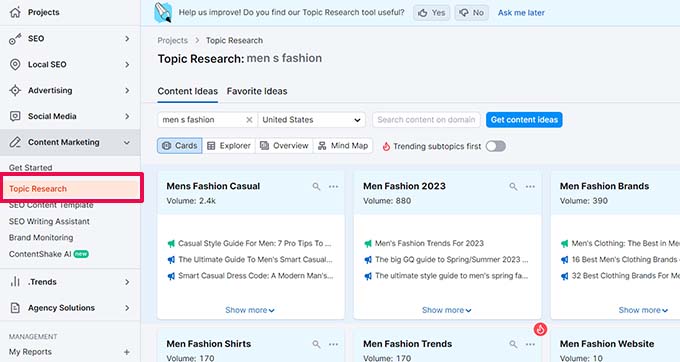Expand the Agency Solutions menu chevron

click(x=127, y=308)
